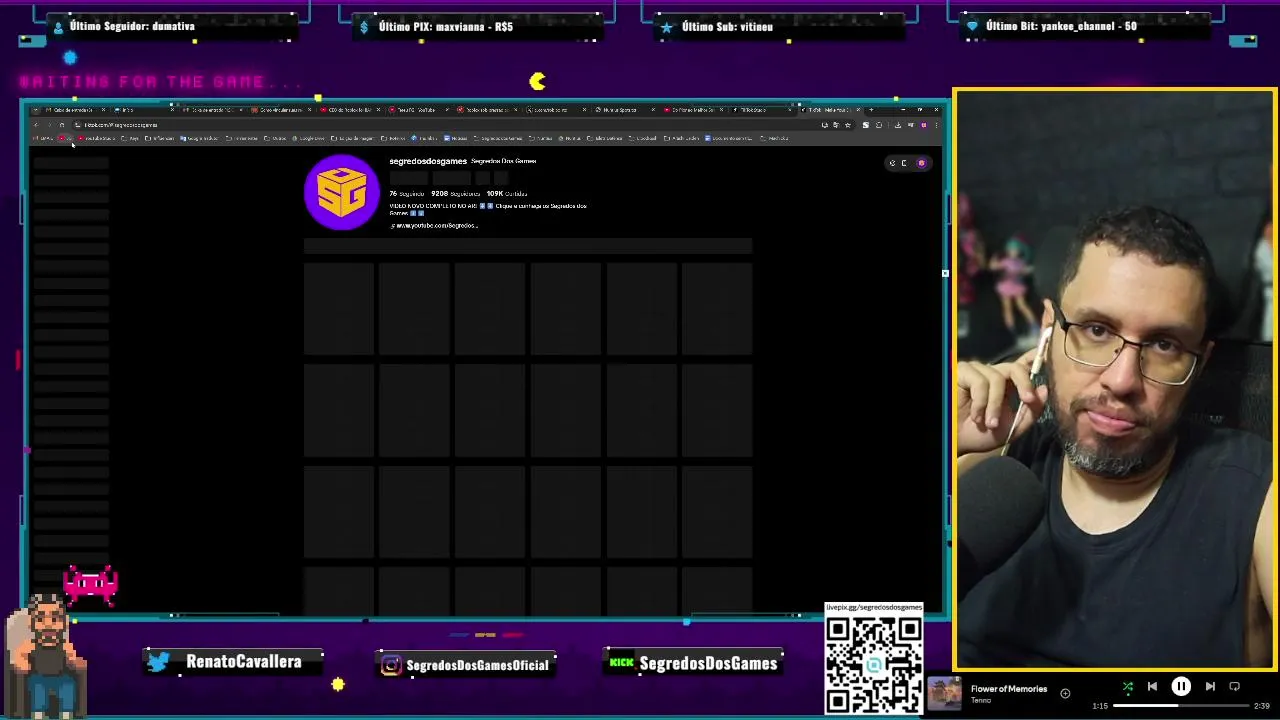Click the song title Flower of Memories
1280x720 pixels.
coord(1008,688)
